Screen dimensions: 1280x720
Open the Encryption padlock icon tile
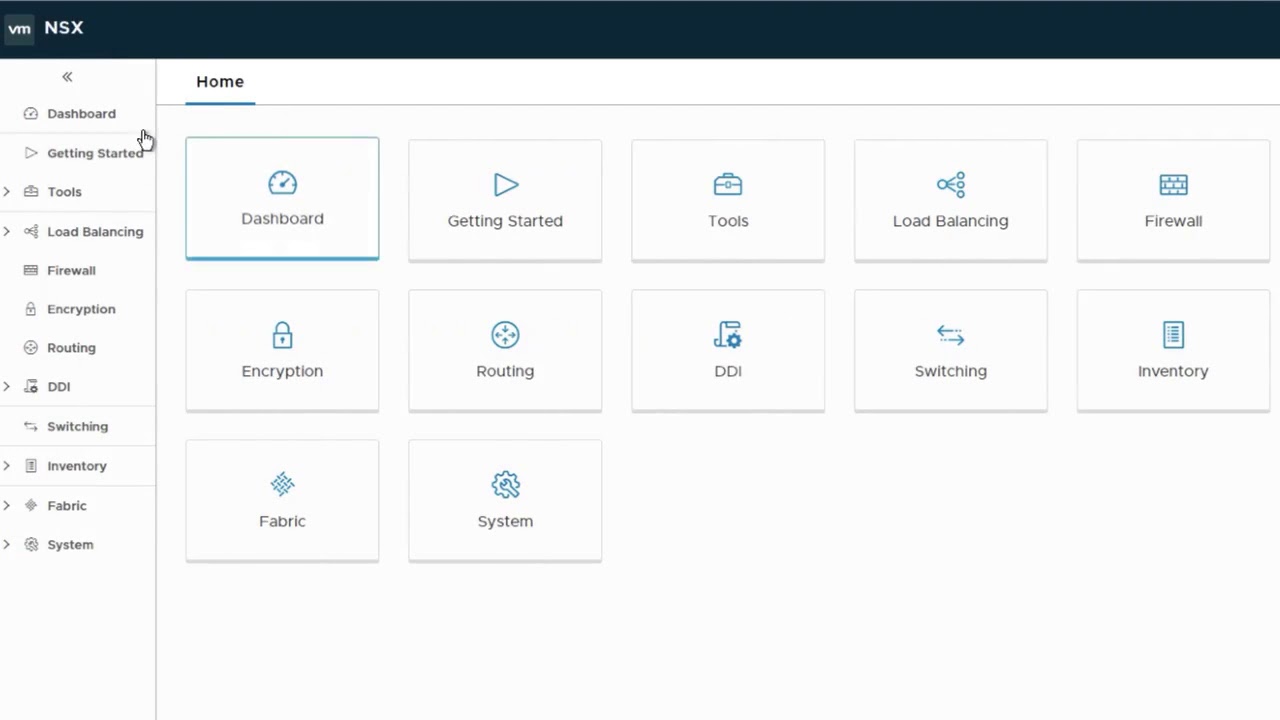click(282, 335)
